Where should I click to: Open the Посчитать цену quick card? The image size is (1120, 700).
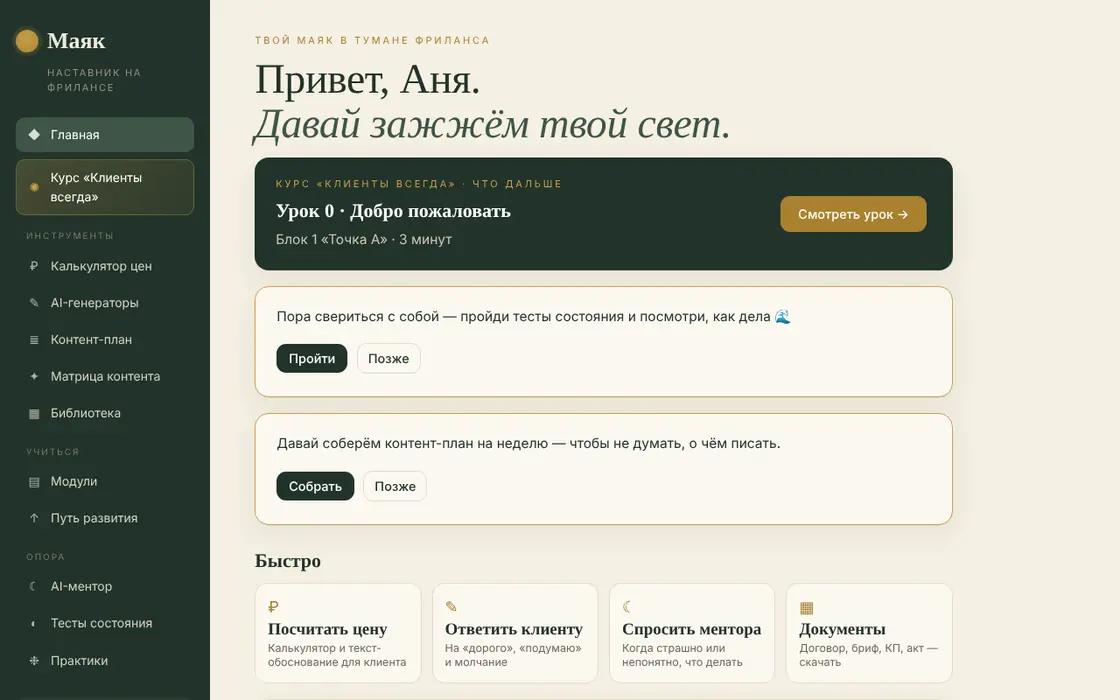coord(338,633)
